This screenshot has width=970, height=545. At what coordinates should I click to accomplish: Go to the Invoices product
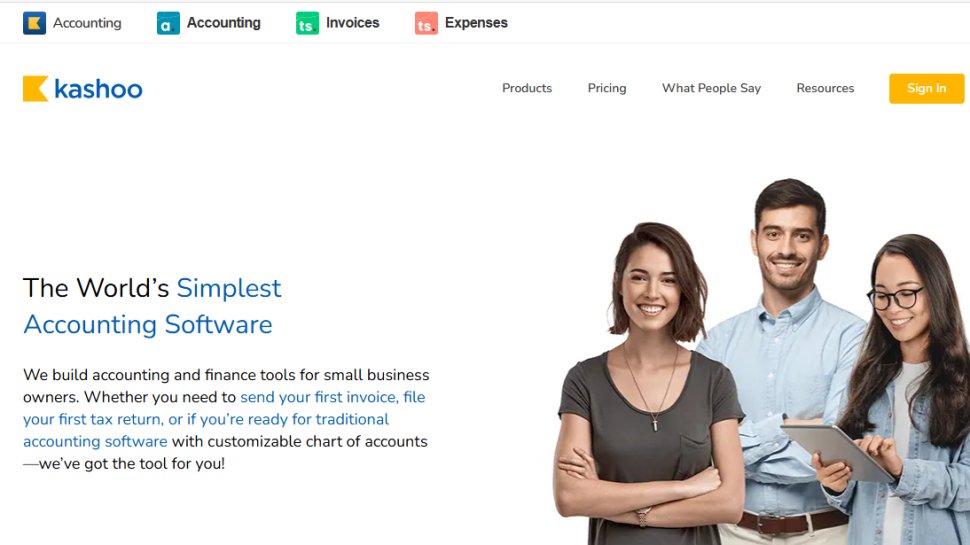(x=353, y=23)
